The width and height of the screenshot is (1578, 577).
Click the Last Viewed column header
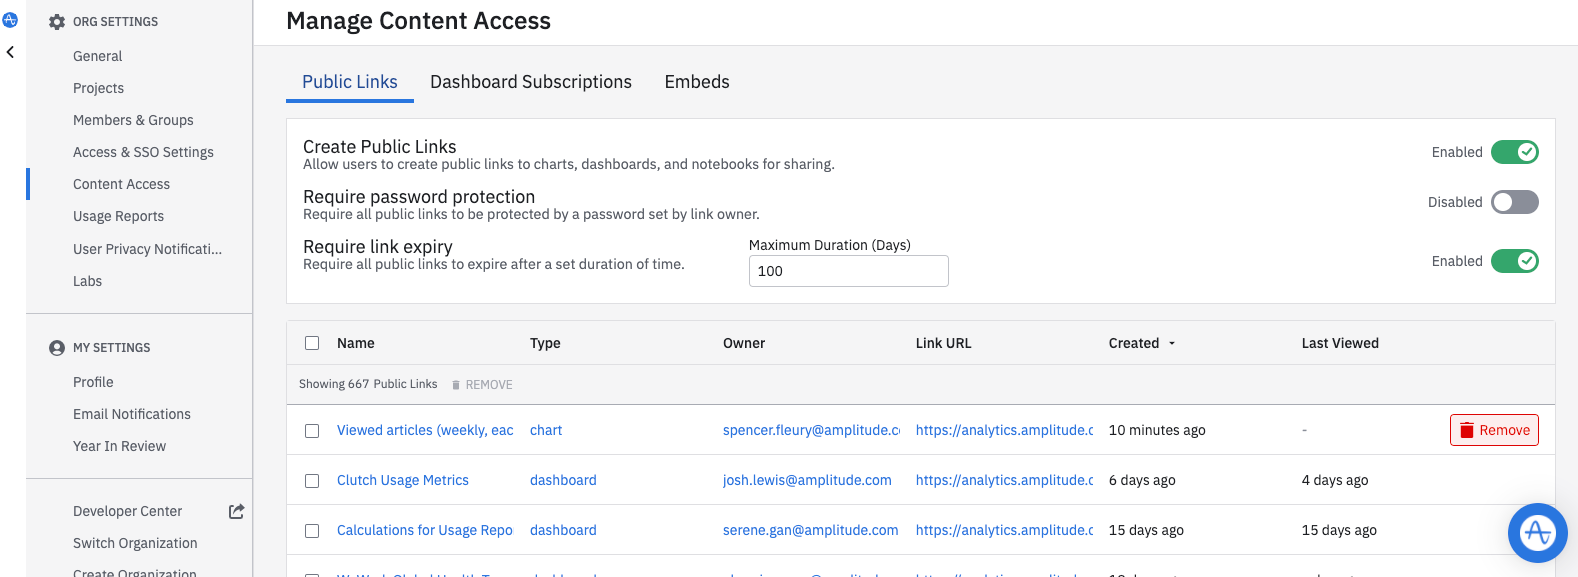pos(1340,343)
